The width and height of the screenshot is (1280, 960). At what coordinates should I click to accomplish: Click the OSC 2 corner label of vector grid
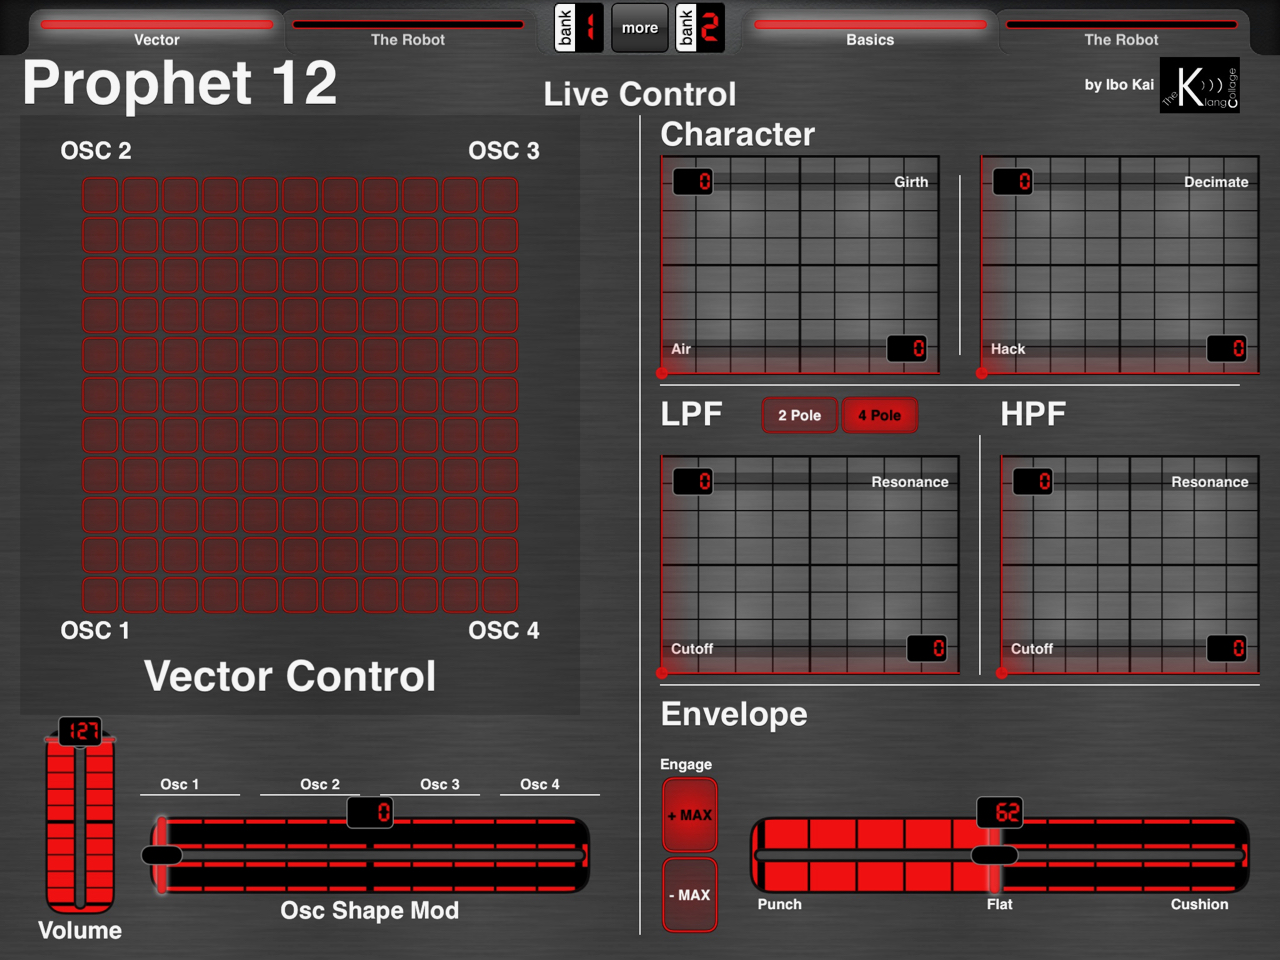point(96,151)
